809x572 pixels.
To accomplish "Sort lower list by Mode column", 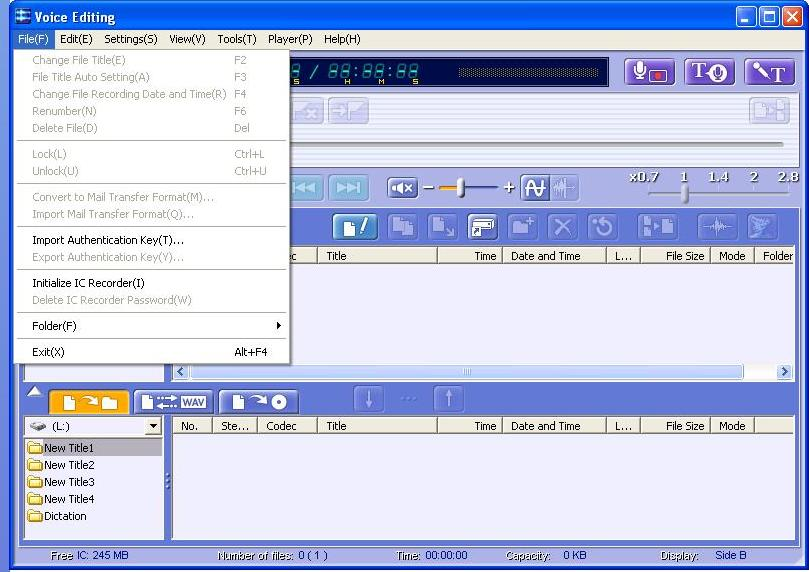I will (x=732, y=426).
